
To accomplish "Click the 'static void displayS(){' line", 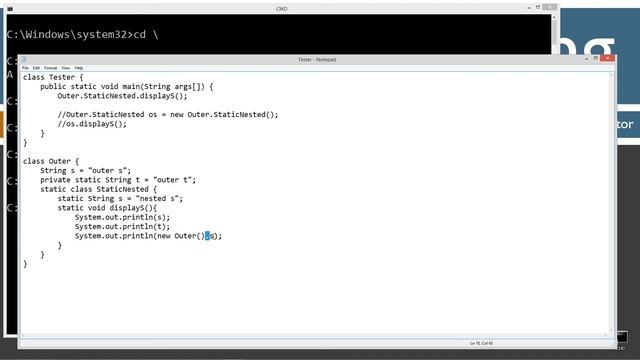I will click(x=107, y=208).
